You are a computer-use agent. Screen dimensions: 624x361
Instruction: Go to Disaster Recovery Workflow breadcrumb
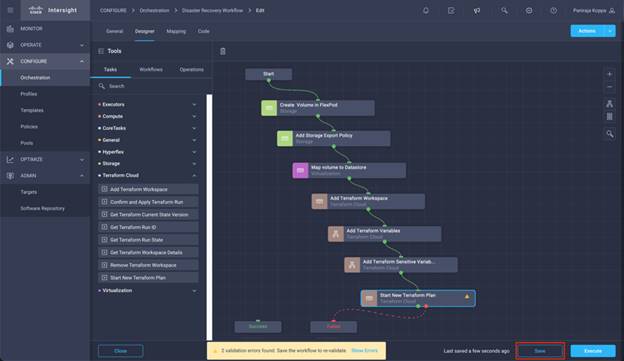point(213,10)
